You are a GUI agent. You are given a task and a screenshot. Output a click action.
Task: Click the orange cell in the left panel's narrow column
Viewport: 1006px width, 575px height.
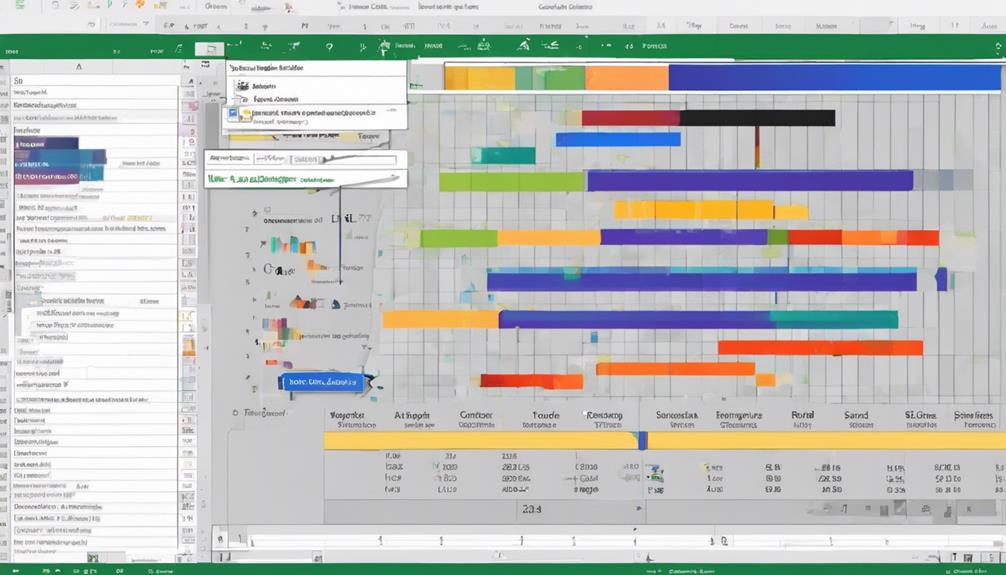click(x=189, y=346)
